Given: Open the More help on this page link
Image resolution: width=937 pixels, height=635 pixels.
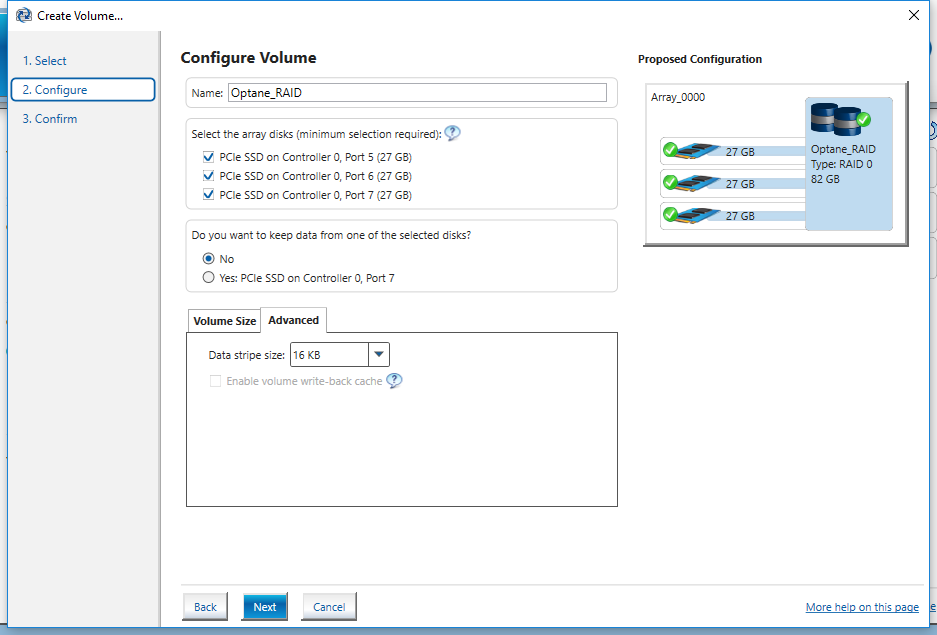Looking at the screenshot, I should 862,608.
